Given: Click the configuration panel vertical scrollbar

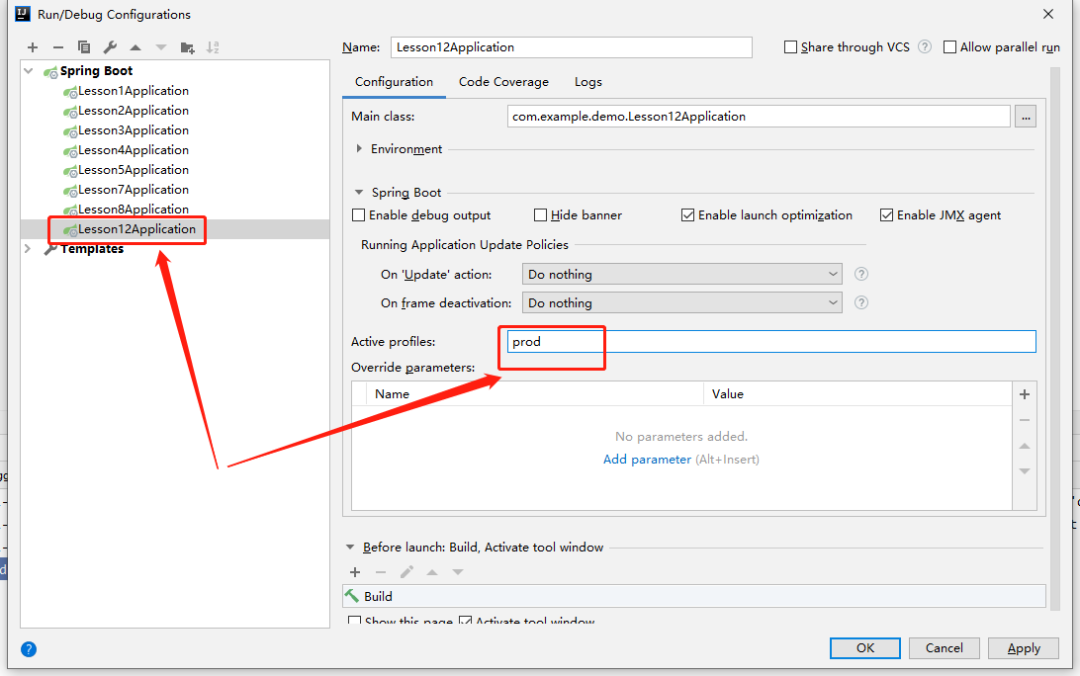Looking at the screenshot, I should 1055,338.
